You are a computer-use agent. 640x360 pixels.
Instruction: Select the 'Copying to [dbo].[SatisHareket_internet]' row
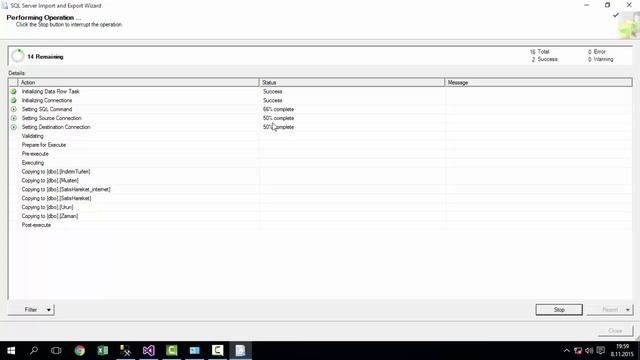click(x=320, y=189)
